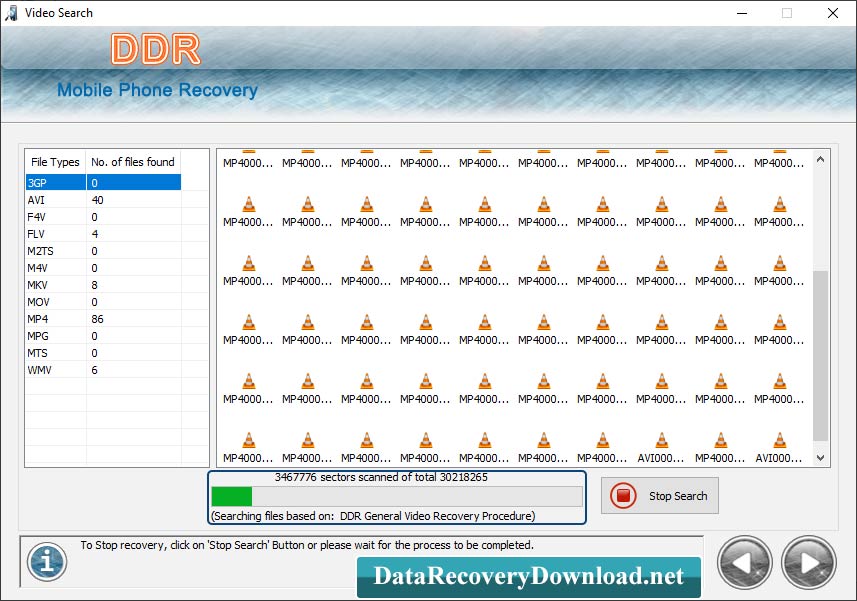Click the "File Types" column header
Viewport: 857px width, 601px height.
click(x=55, y=162)
